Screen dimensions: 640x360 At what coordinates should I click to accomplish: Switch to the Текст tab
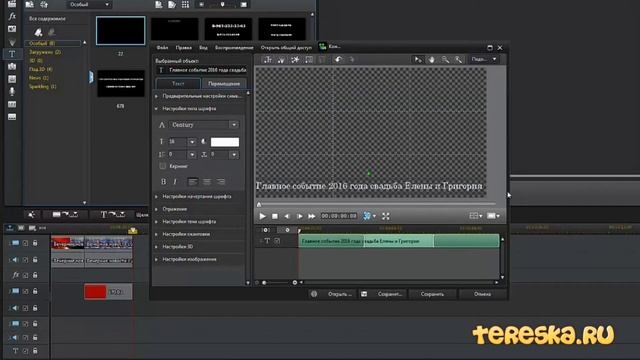[178, 83]
